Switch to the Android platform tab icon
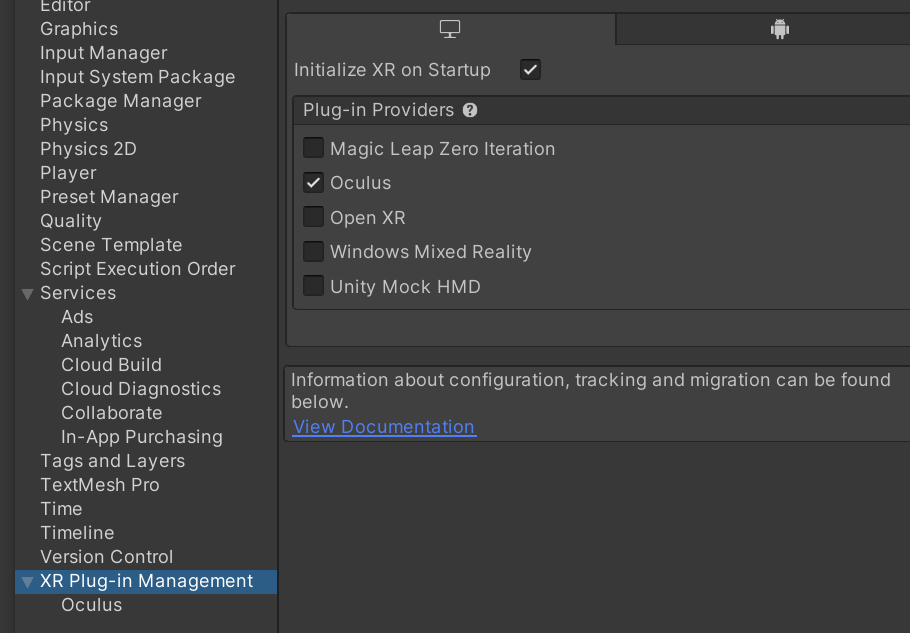This screenshot has width=910, height=633. [779, 28]
